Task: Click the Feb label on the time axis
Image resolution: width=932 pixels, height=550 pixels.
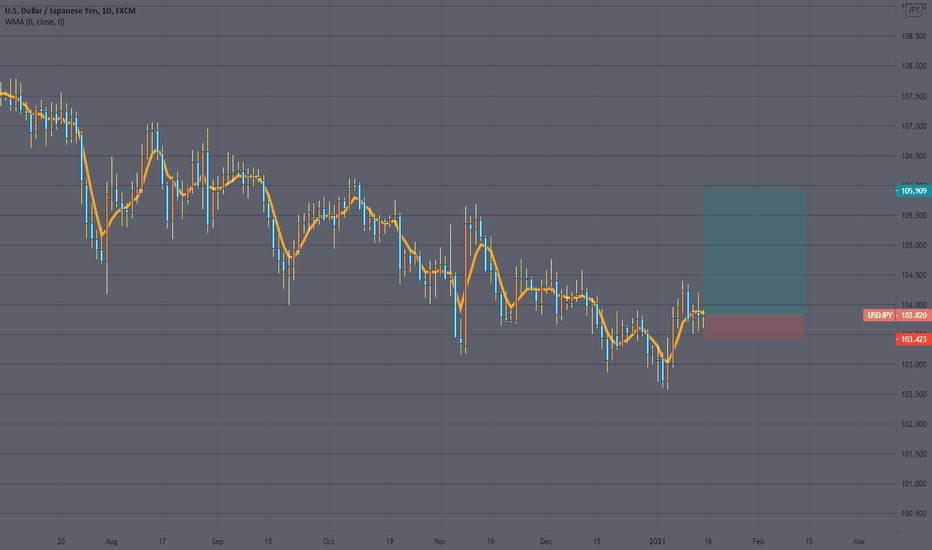Action: 758,542
